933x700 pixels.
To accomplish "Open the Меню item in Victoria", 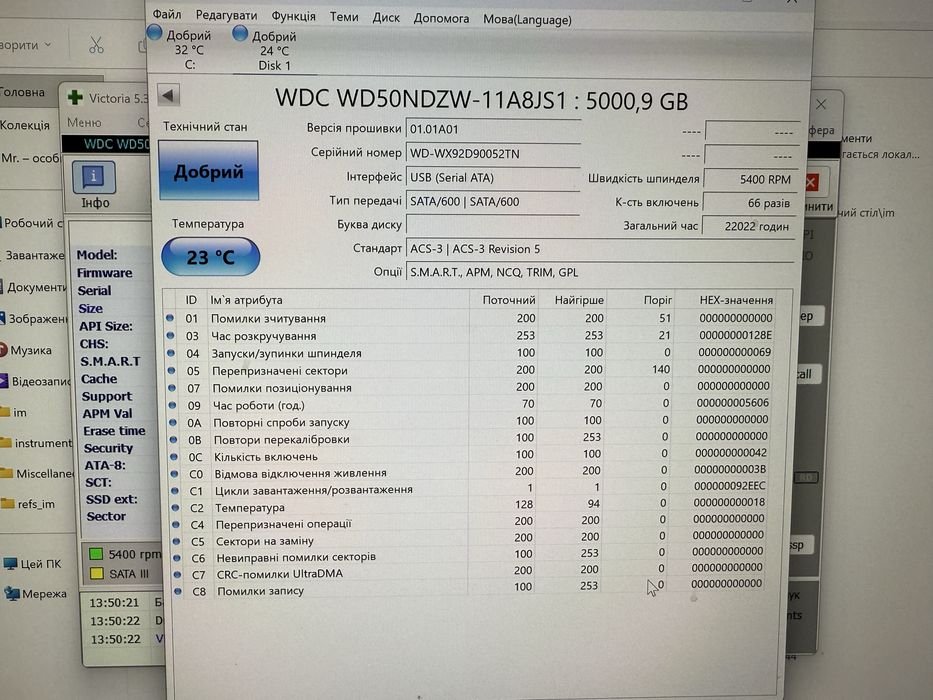I will click(84, 123).
